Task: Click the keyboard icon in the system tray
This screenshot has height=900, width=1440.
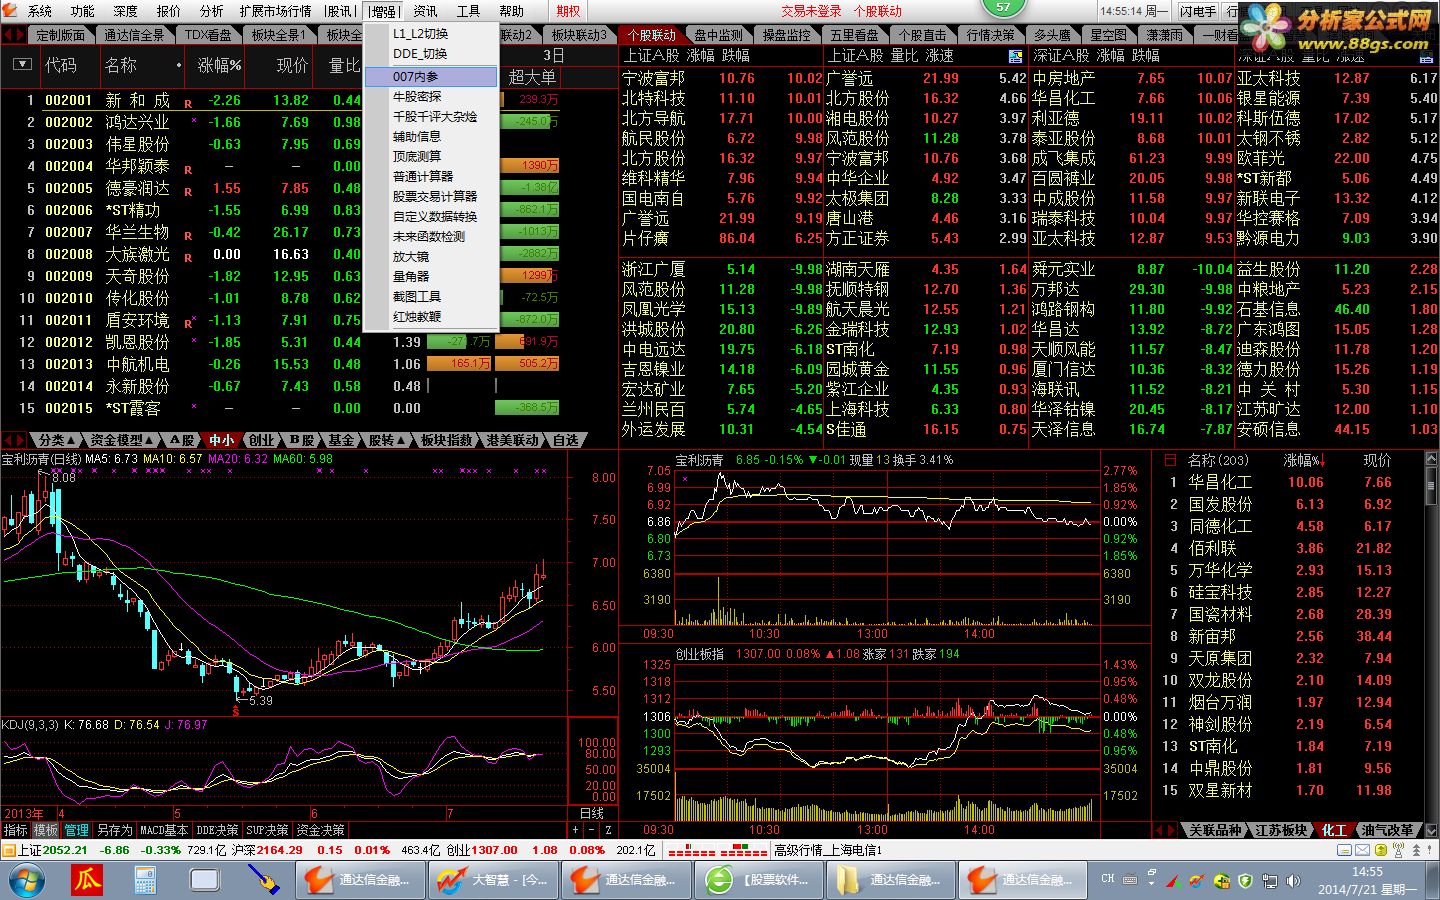Action: [x=1129, y=881]
